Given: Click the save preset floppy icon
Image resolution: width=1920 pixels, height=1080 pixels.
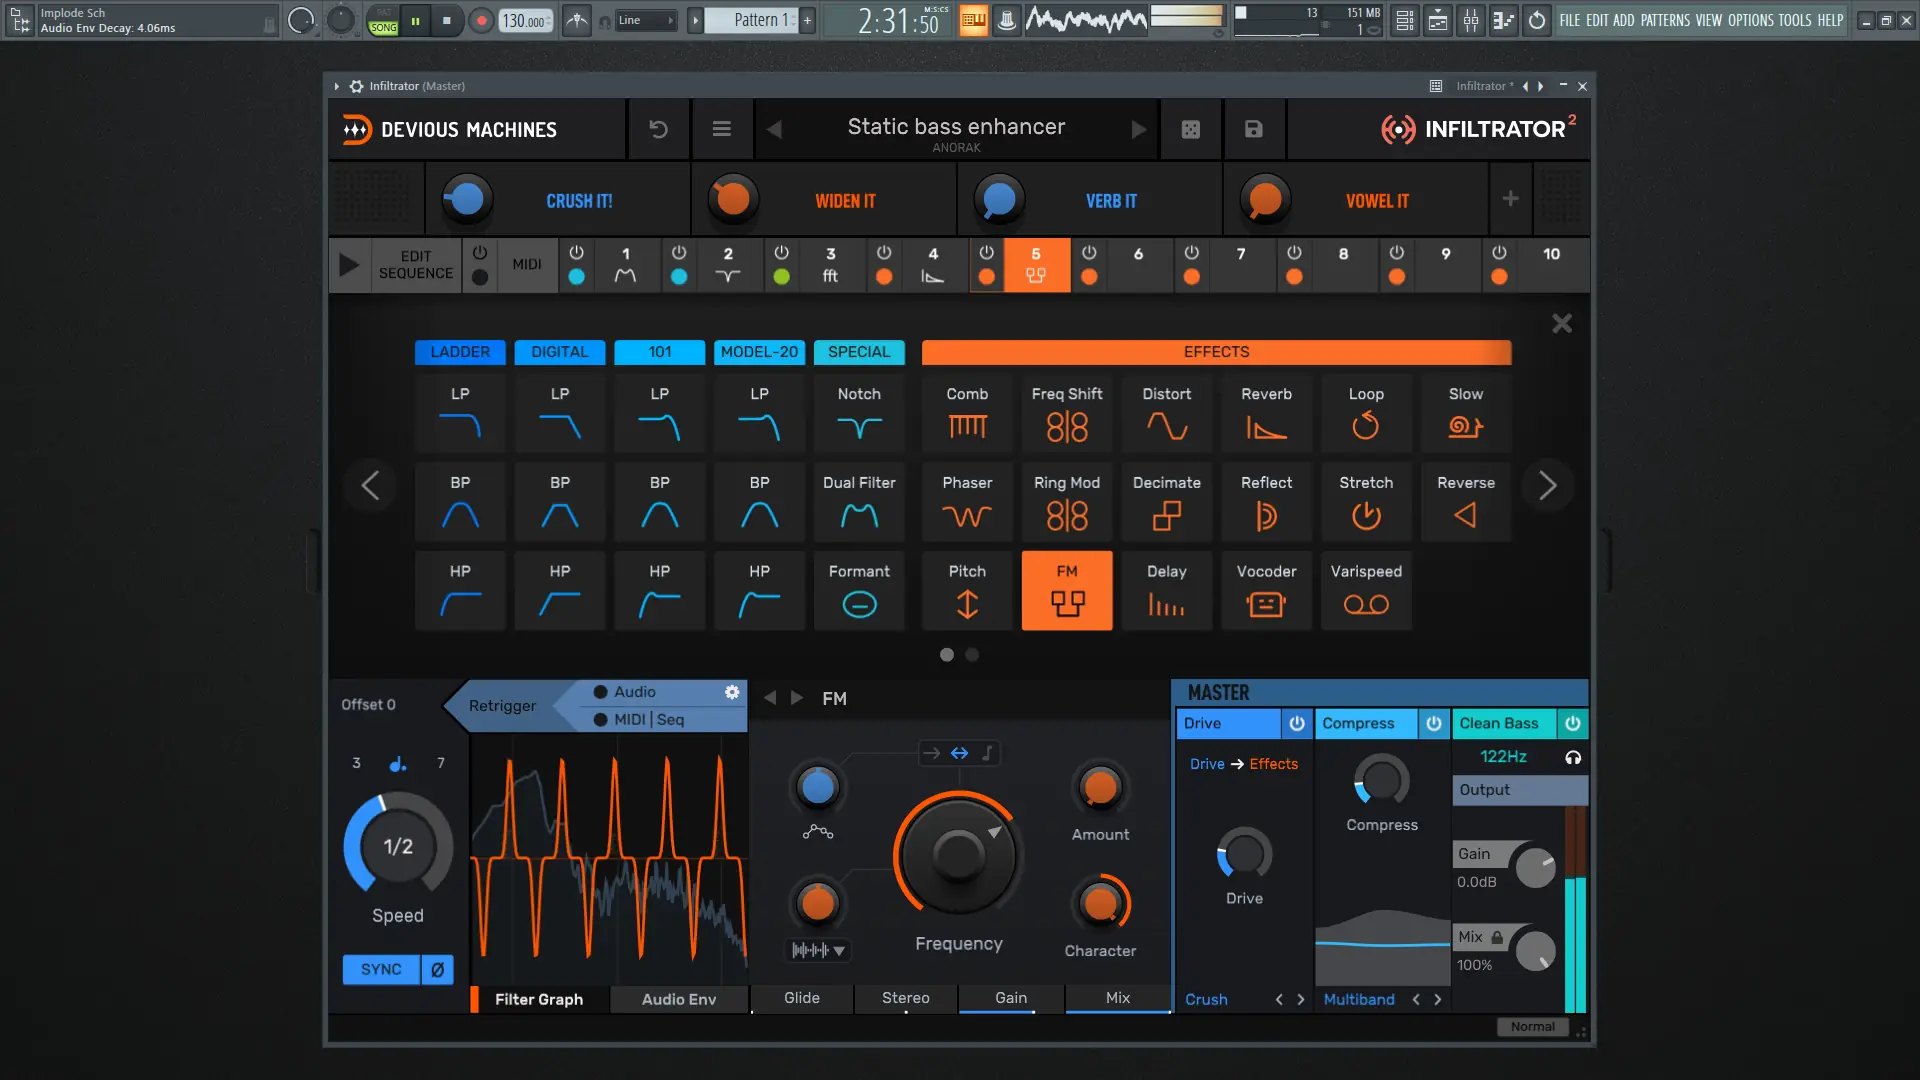Looking at the screenshot, I should click(x=1253, y=129).
